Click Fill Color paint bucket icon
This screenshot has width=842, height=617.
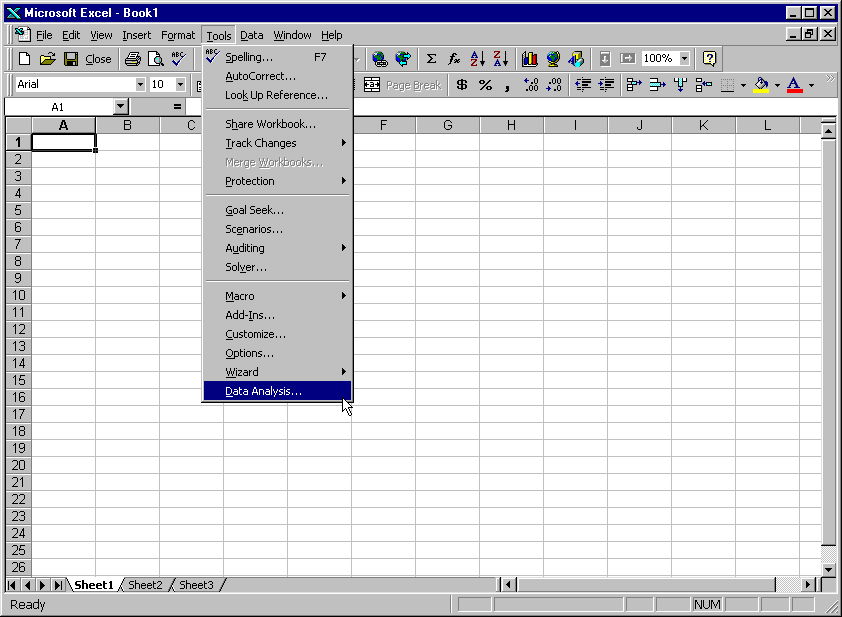pyautogui.click(x=761, y=85)
